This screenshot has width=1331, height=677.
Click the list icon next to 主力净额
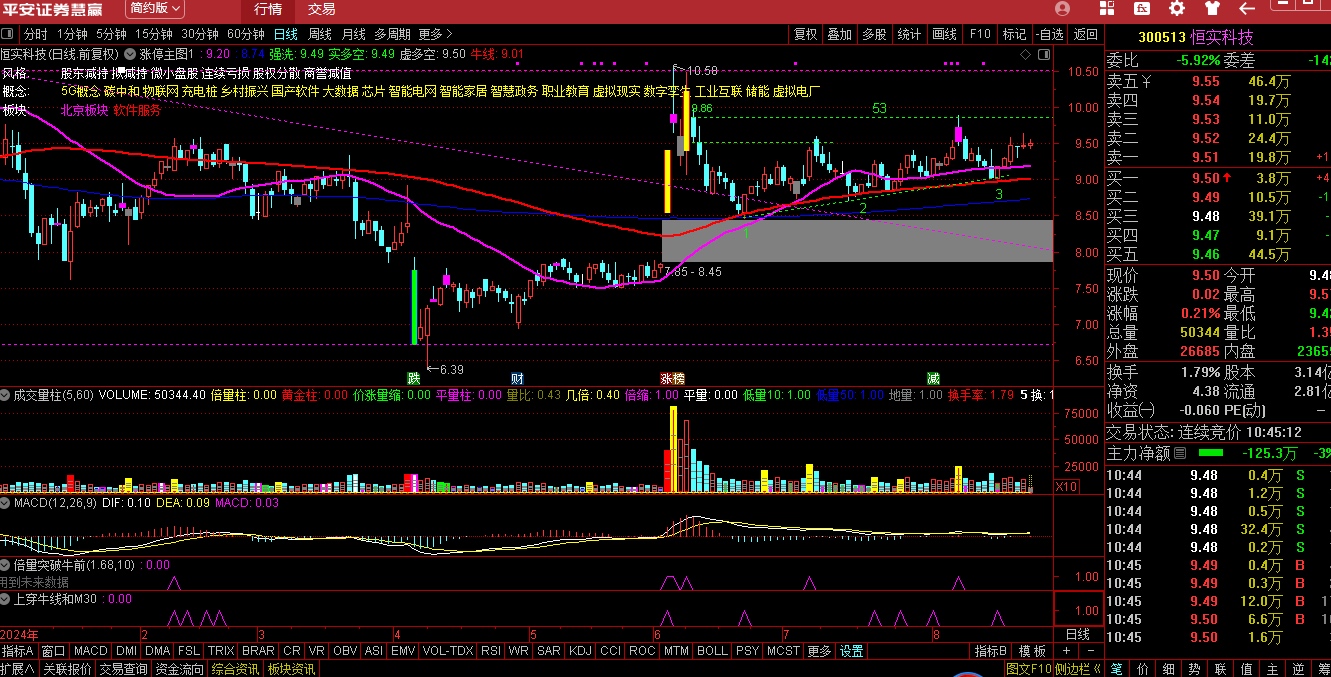[1180, 453]
